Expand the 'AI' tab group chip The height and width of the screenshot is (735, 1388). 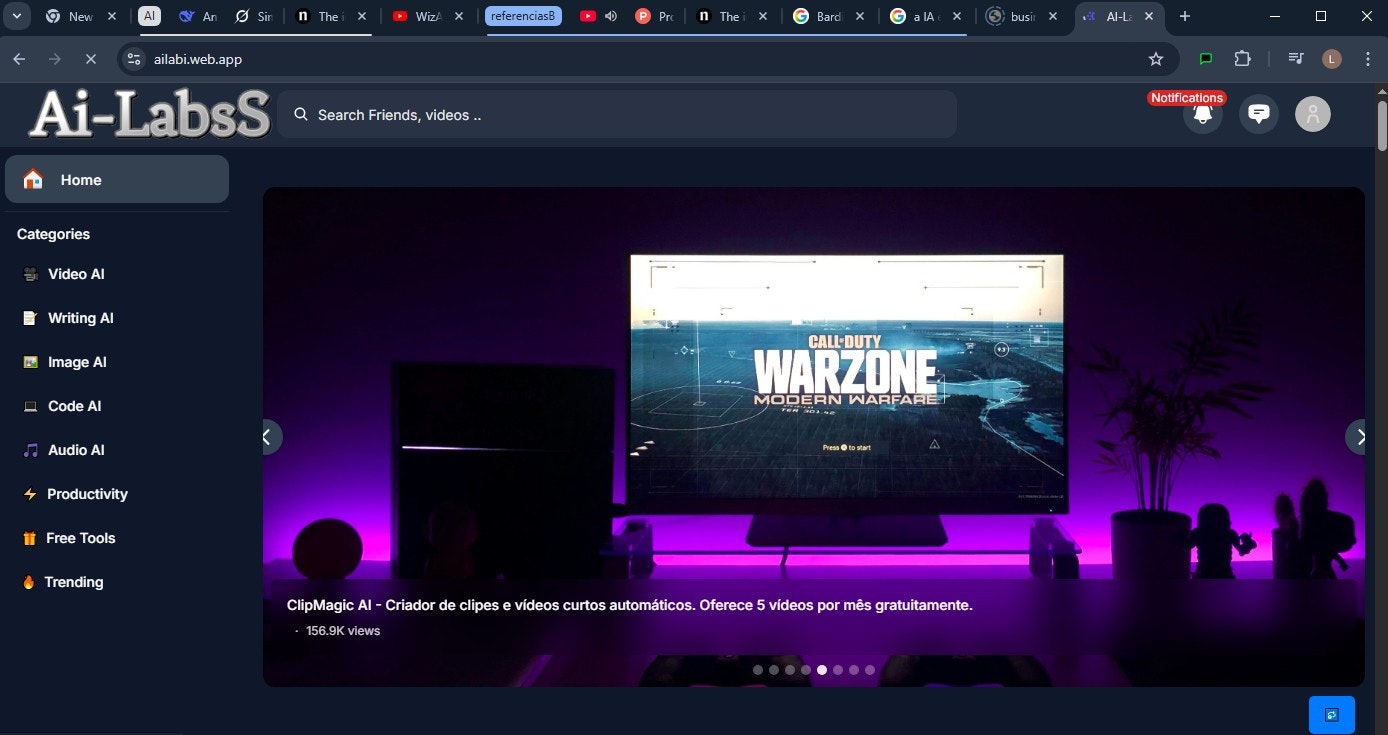149,16
